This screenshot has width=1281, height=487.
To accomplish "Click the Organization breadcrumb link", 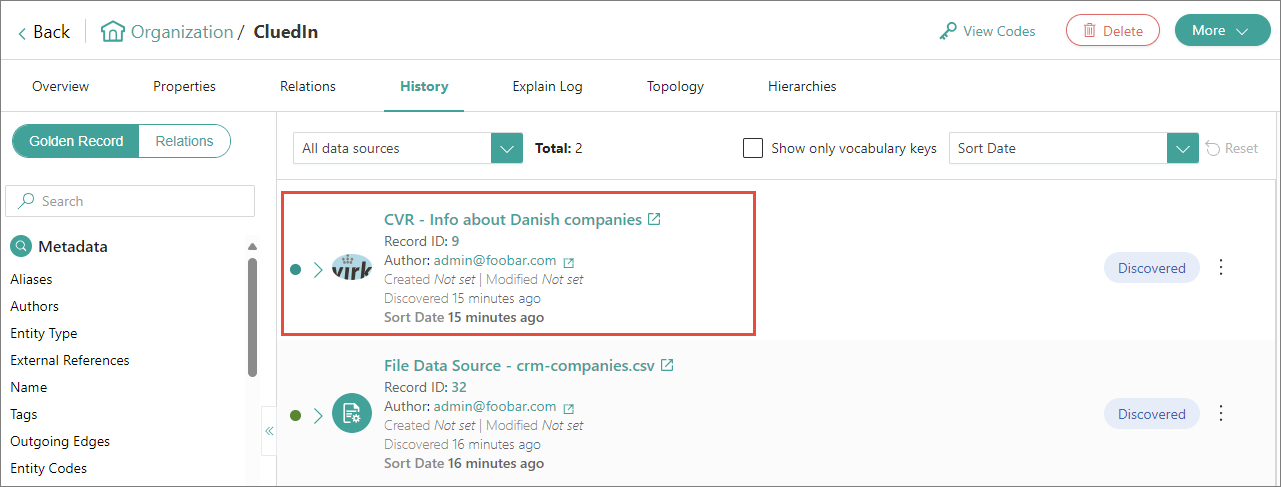I will pos(182,32).
